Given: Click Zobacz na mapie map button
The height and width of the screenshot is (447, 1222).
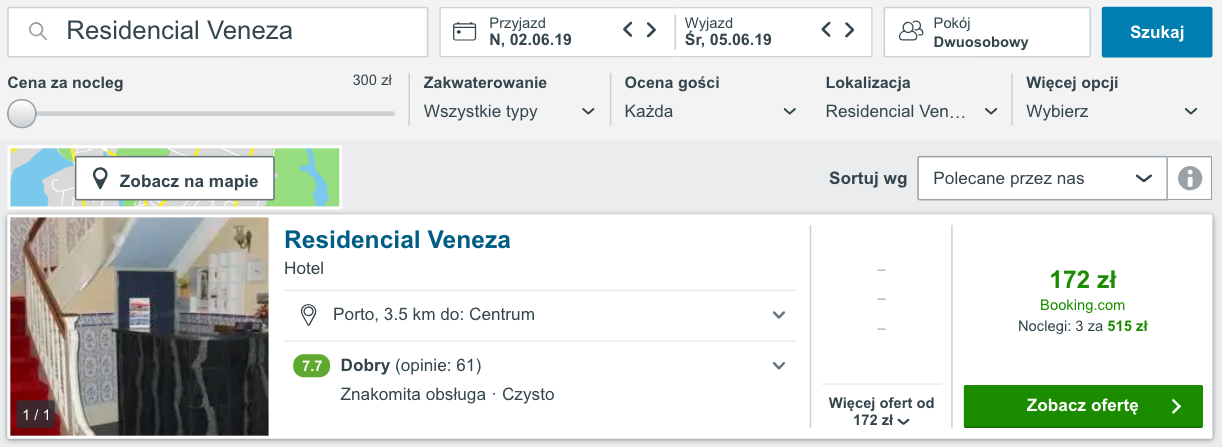Looking at the screenshot, I should pos(175,181).
